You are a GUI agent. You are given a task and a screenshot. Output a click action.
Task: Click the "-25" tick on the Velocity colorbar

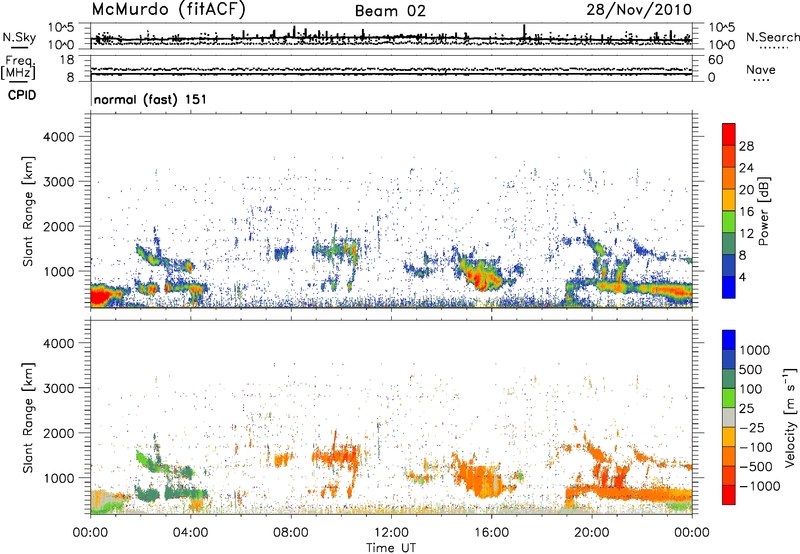pos(750,427)
